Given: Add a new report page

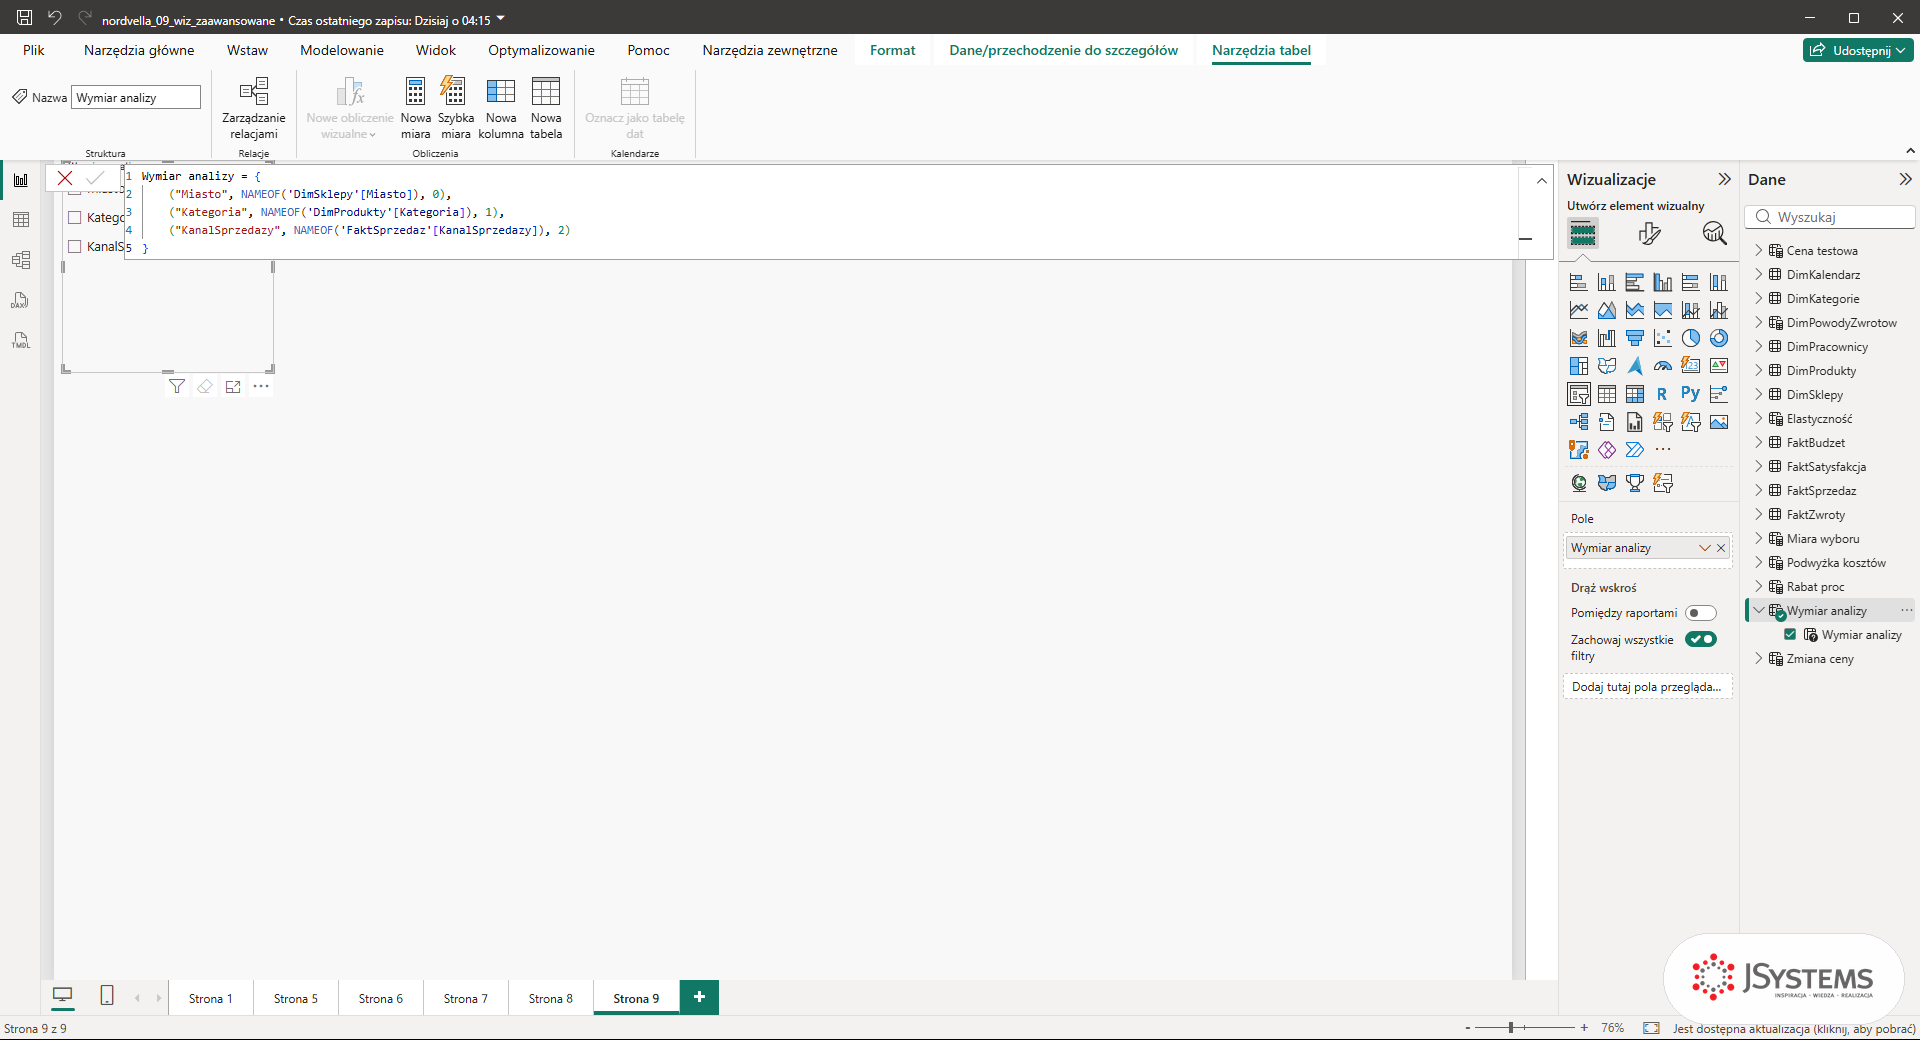Looking at the screenshot, I should [x=699, y=997].
